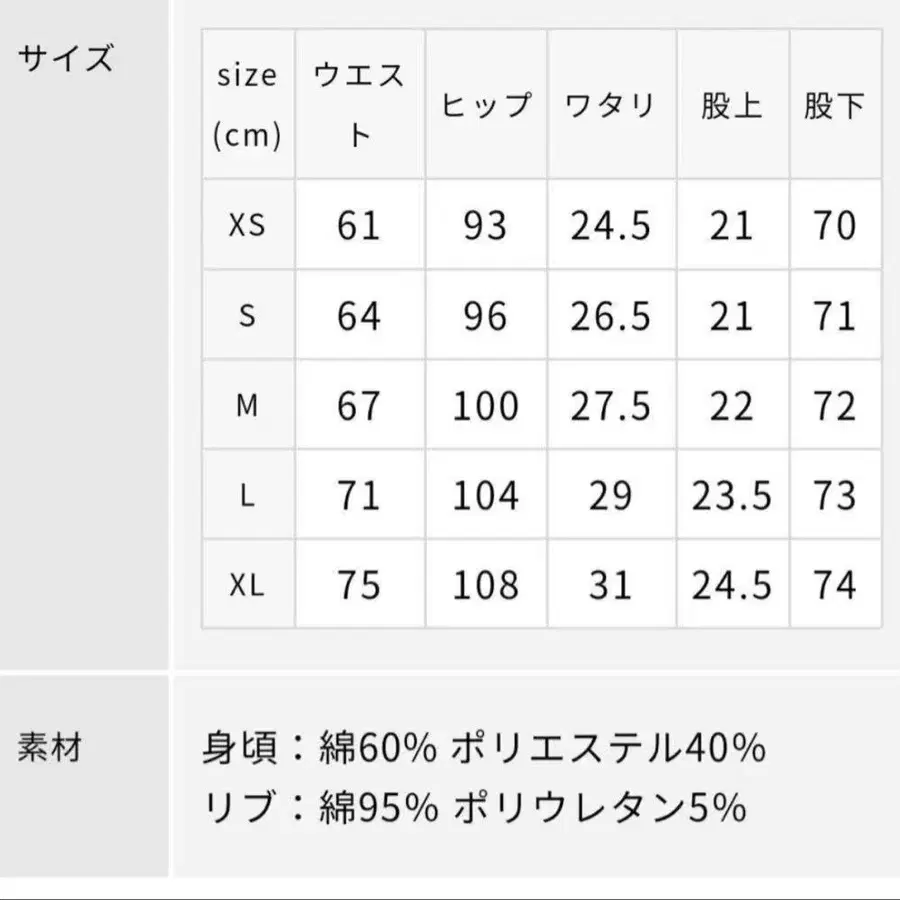Select the XL 股下 value 74
900x900 pixels.
(x=834, y=585)
